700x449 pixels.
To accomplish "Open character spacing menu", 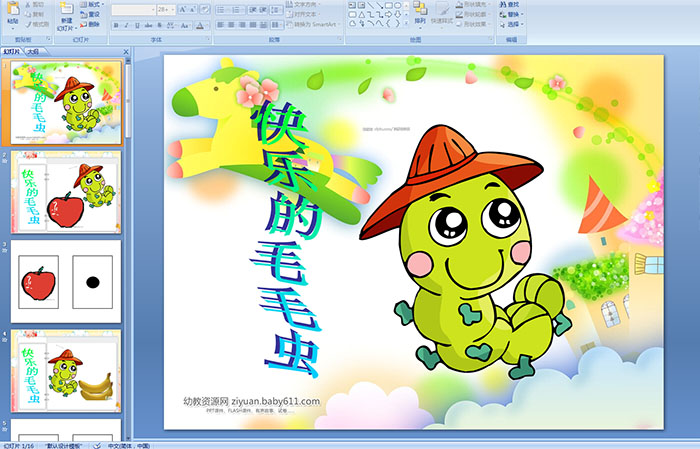I will pos(171,25).
